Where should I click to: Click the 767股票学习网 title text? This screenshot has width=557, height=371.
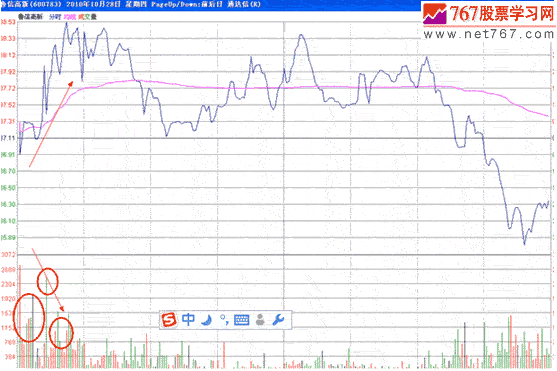[x=502, y=14]
